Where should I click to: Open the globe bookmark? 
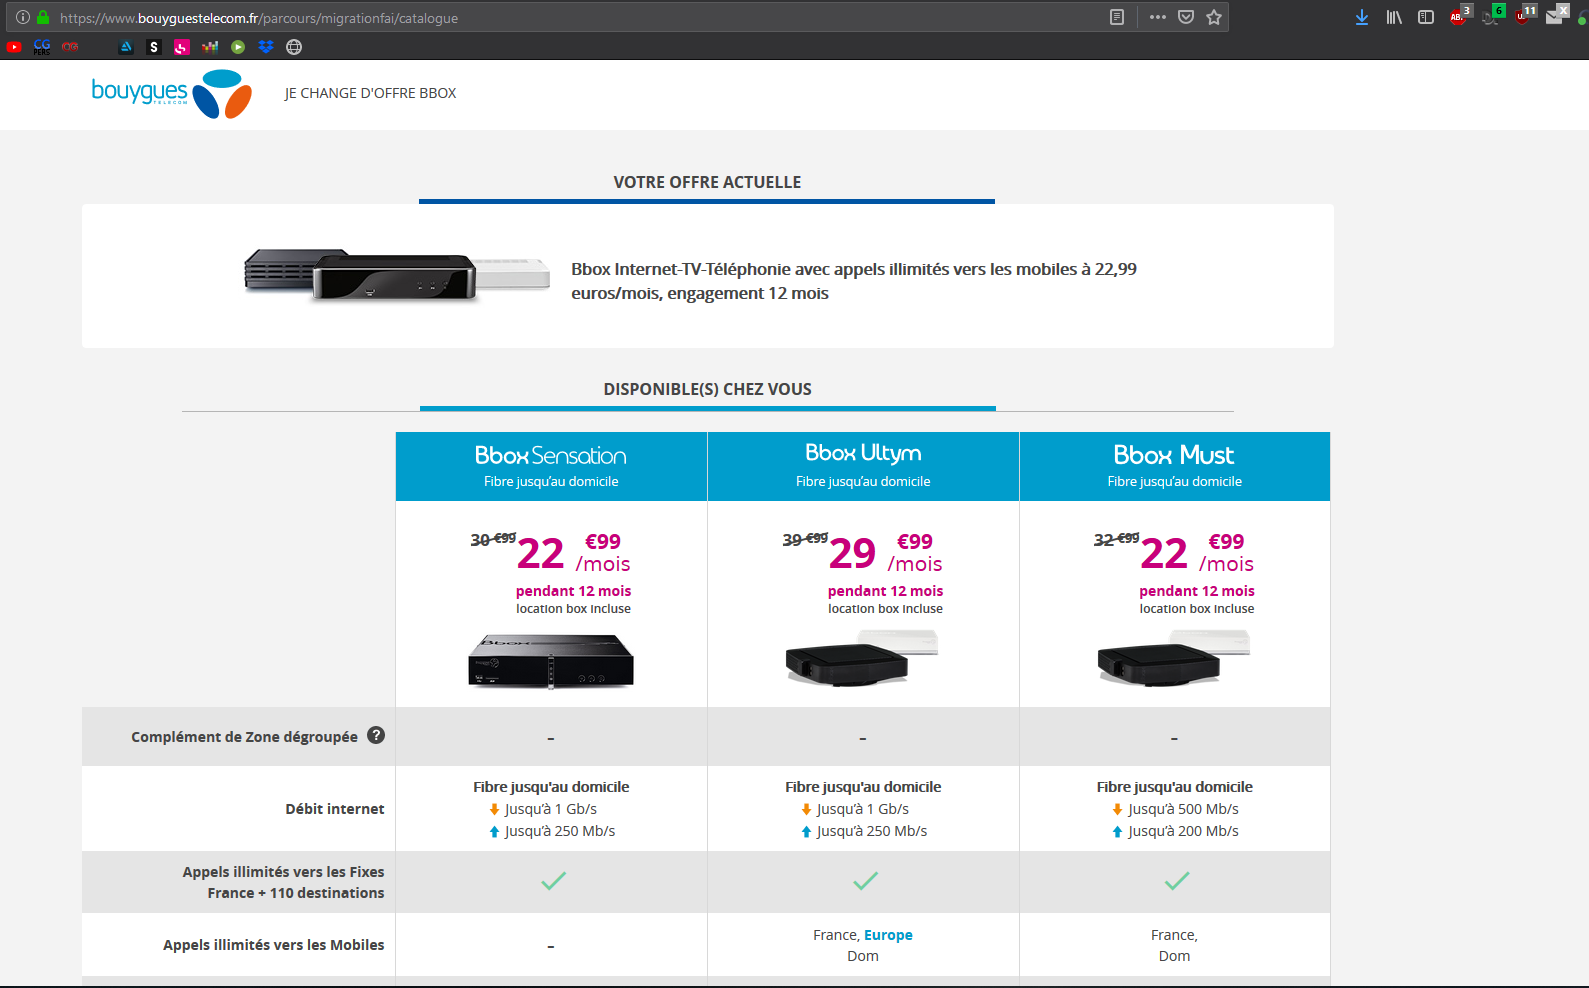point(294,47)
